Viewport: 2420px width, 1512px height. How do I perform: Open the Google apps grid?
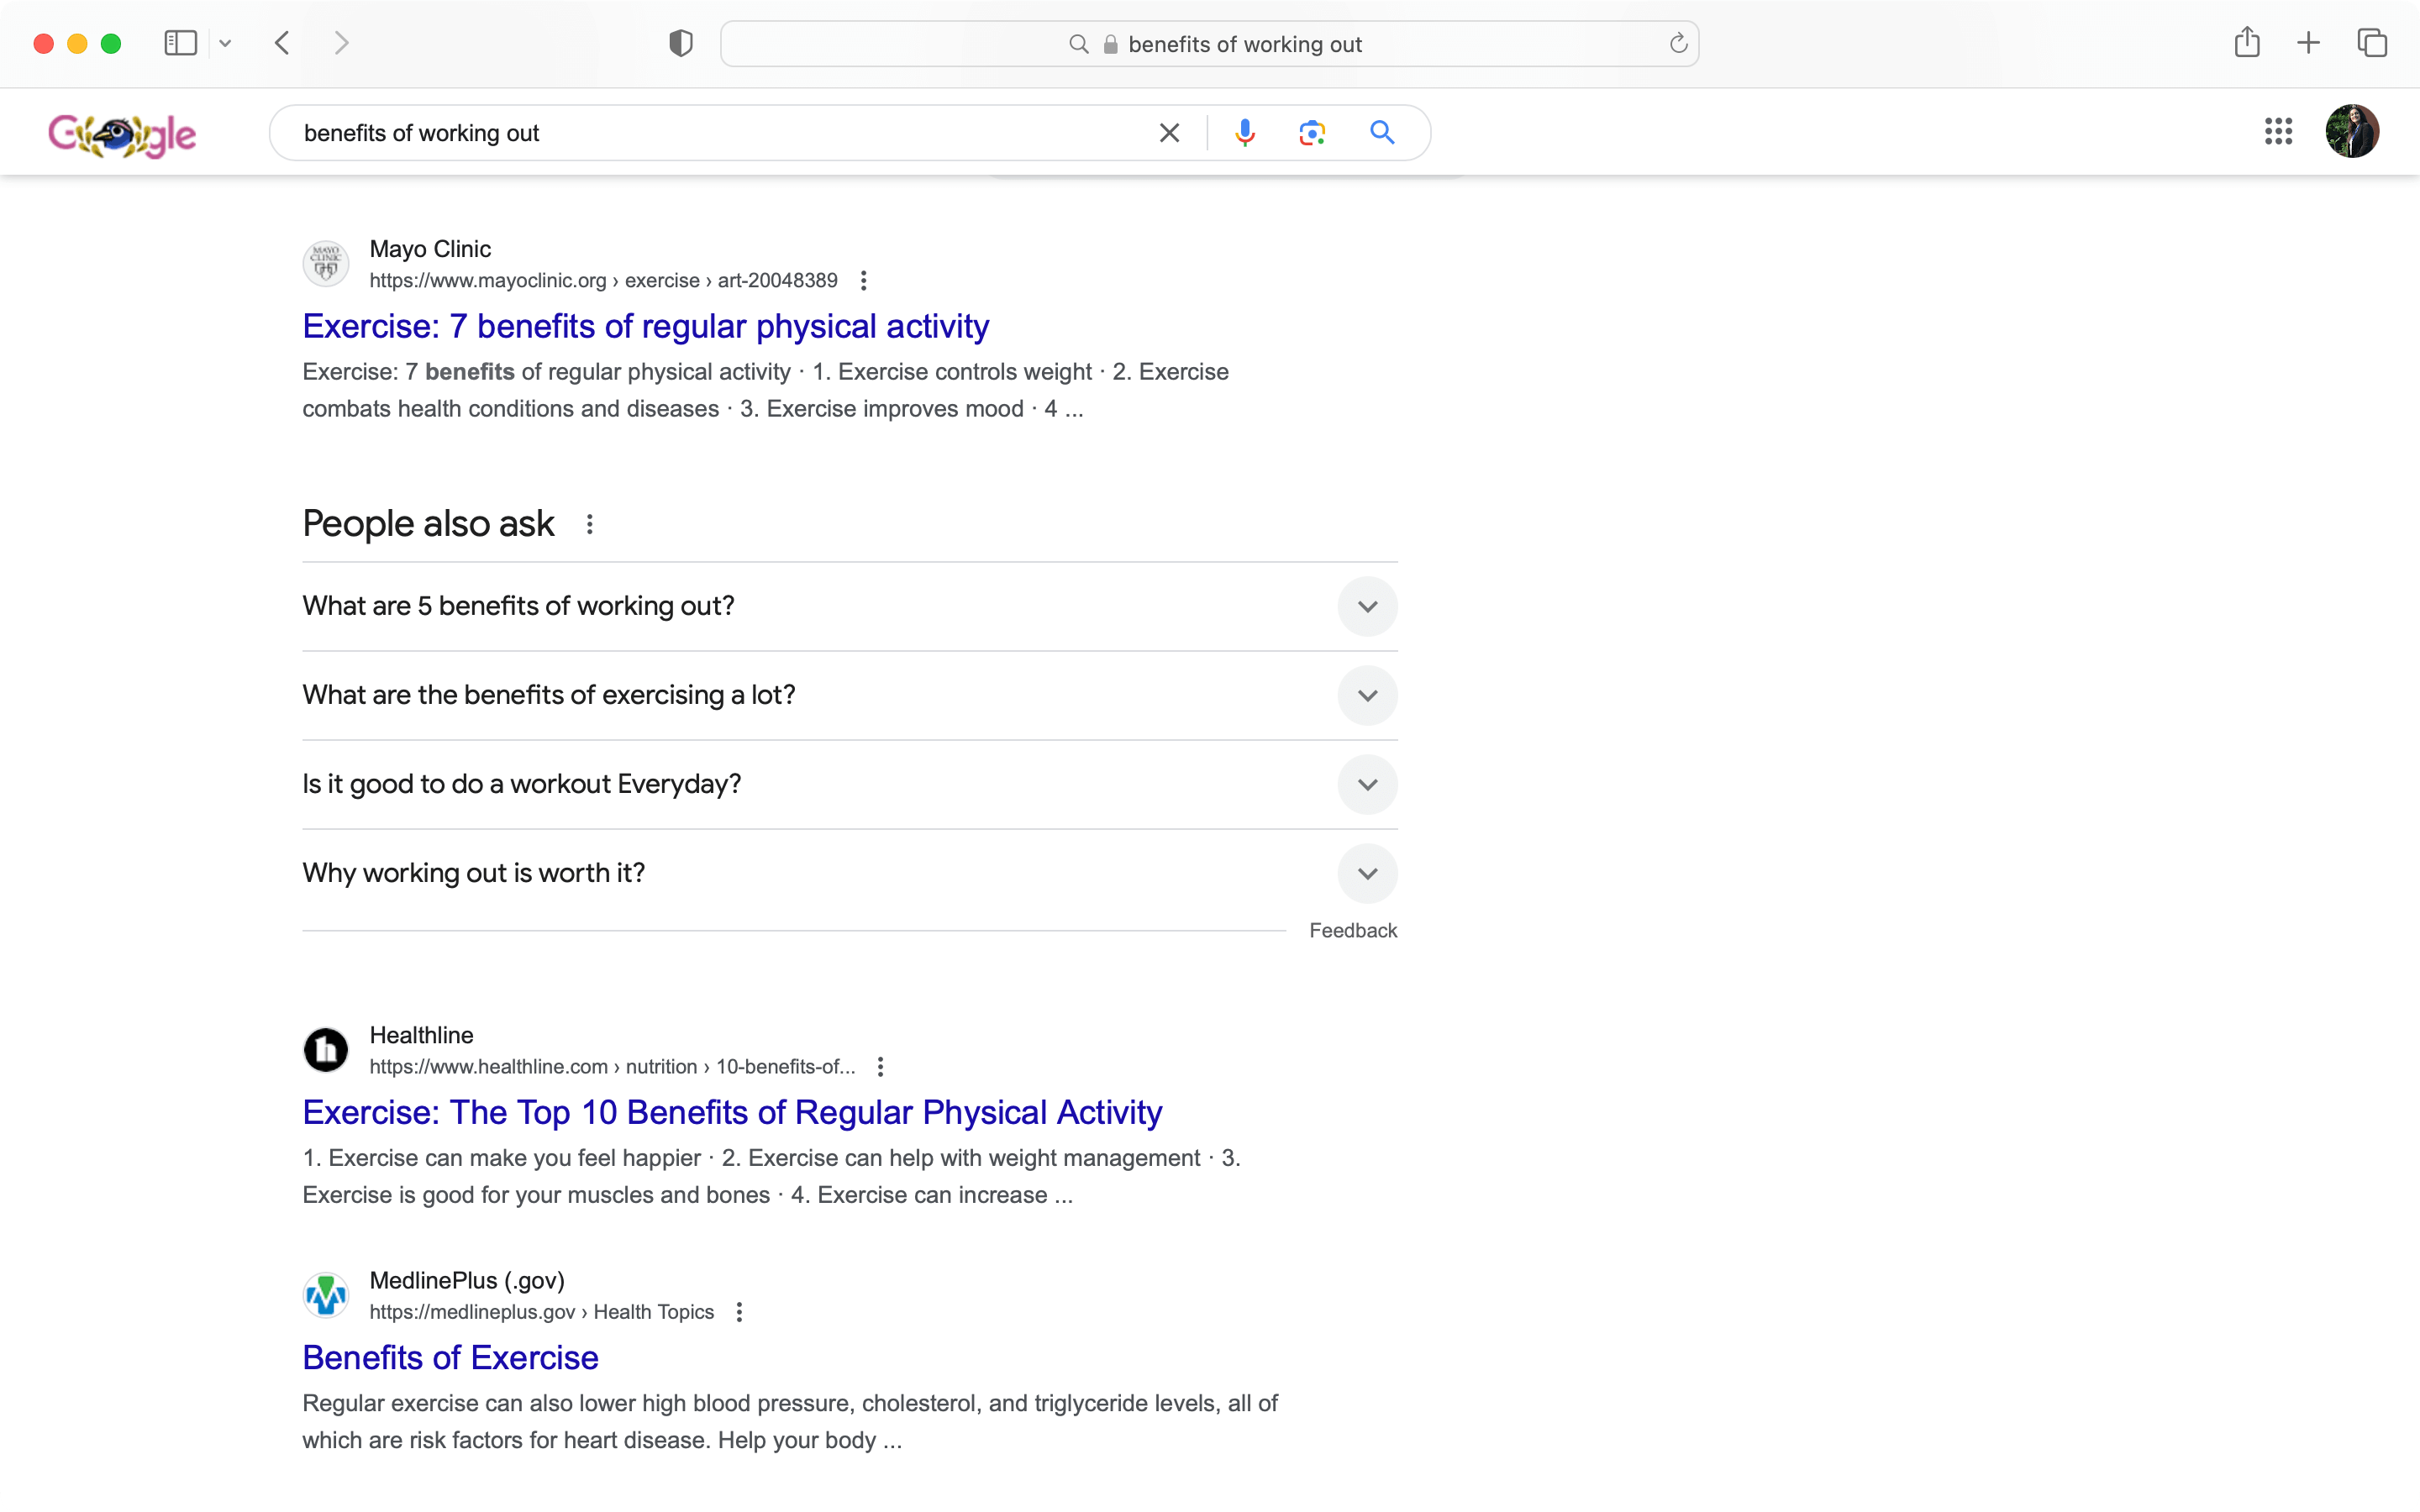tap(2278, 131)
